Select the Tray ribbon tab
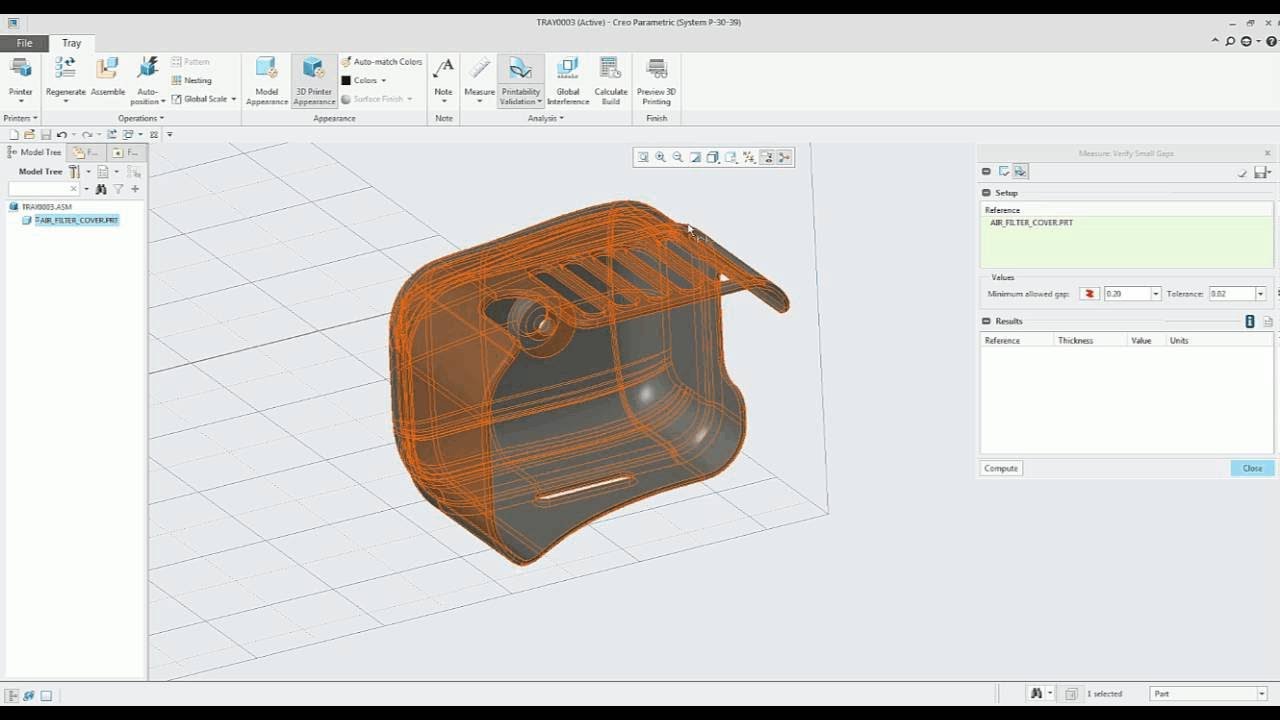The height and width of the screenshot is (720, 1280). point(72,43)
